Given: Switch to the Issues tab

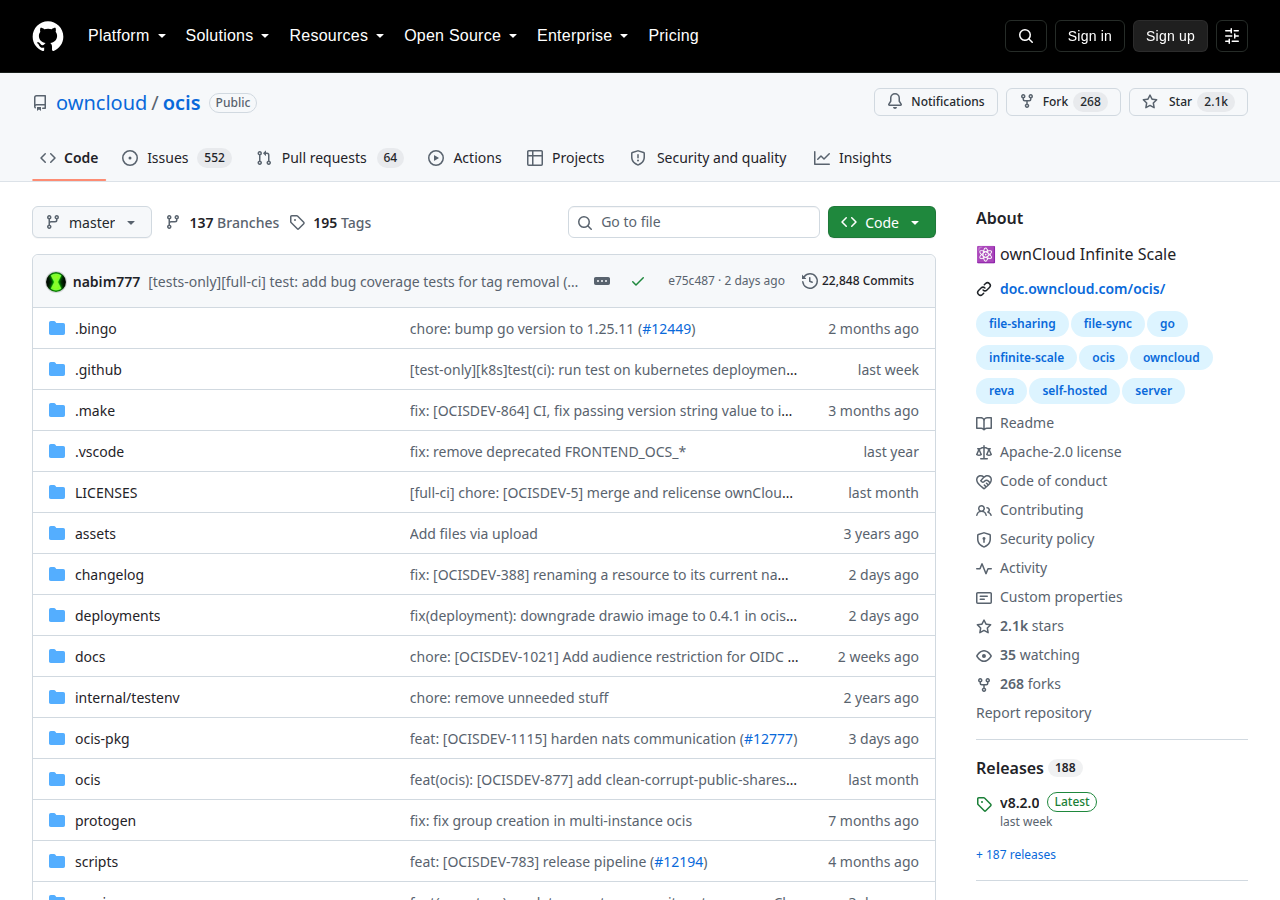Looking at the screenshot, I should click(177, 158).
